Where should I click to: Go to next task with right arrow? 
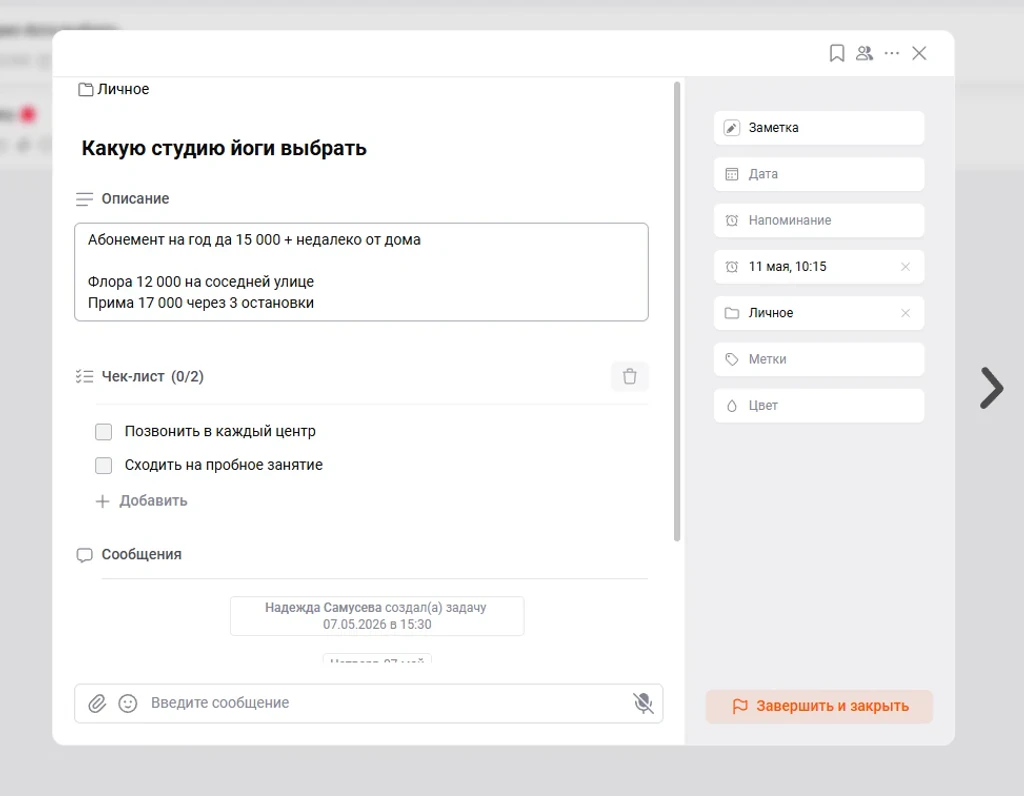coord(991,389)
